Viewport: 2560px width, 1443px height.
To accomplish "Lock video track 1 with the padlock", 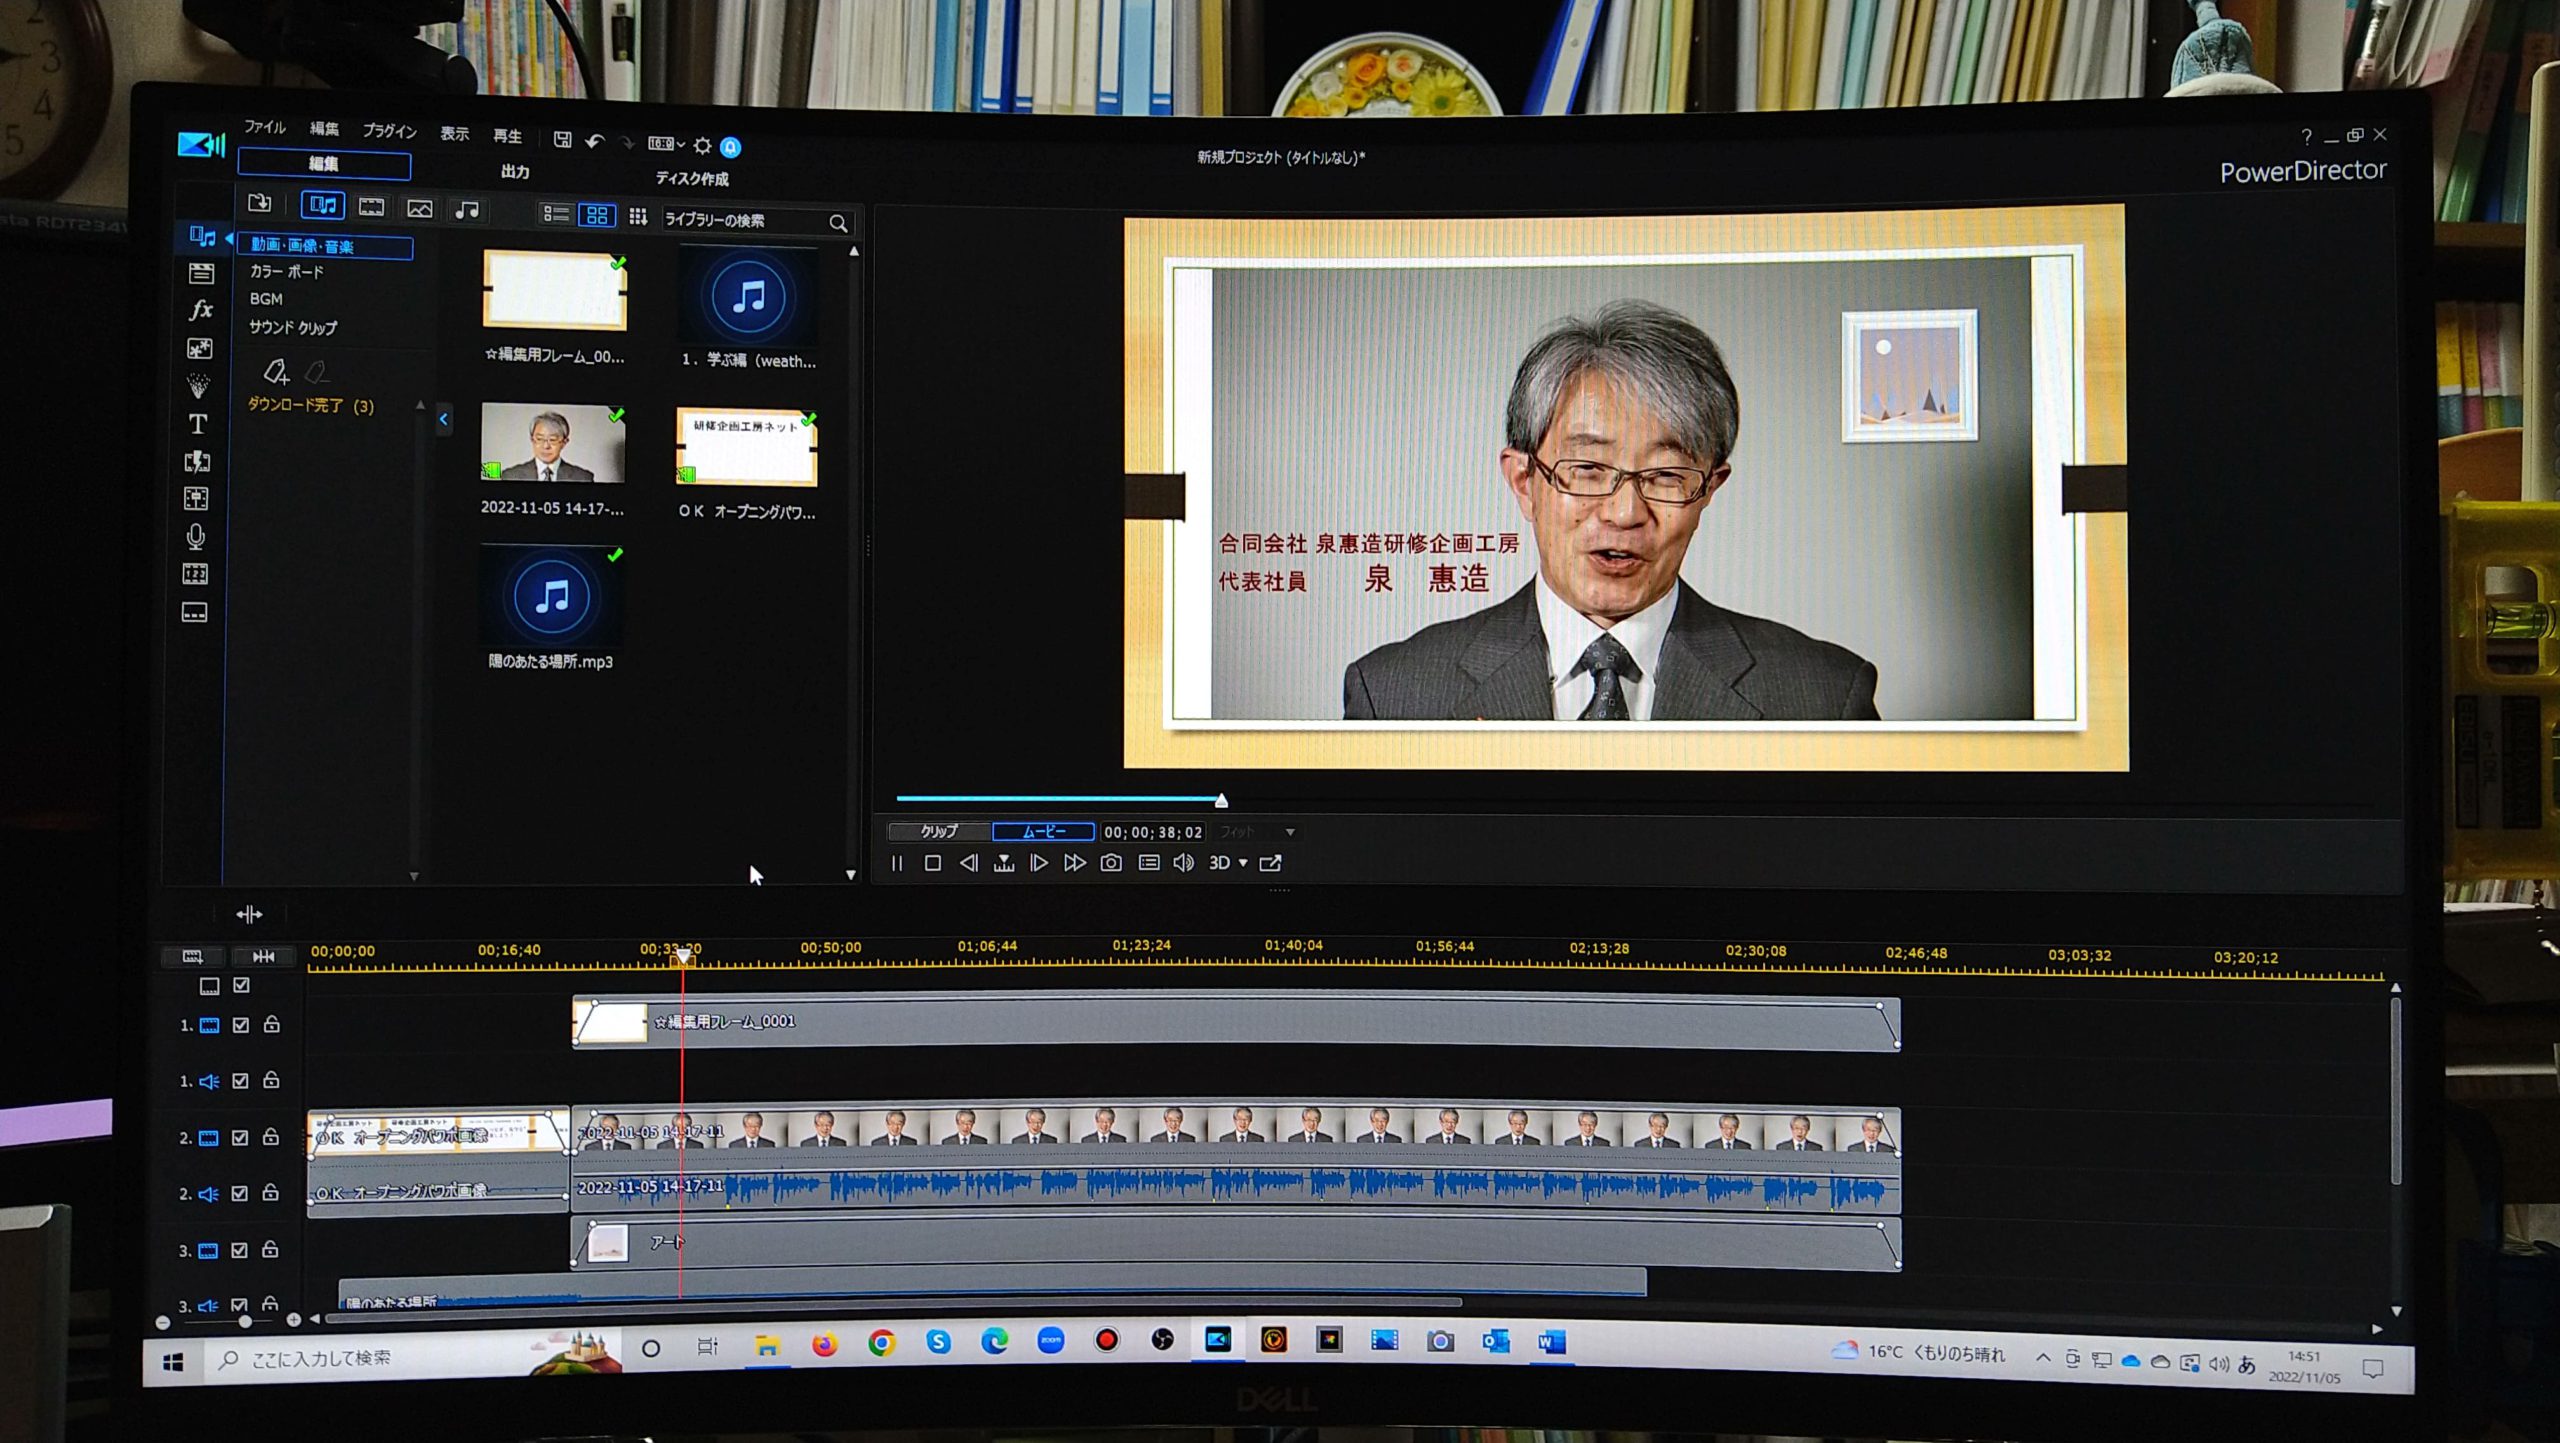I will click(x=271, y=1024).
